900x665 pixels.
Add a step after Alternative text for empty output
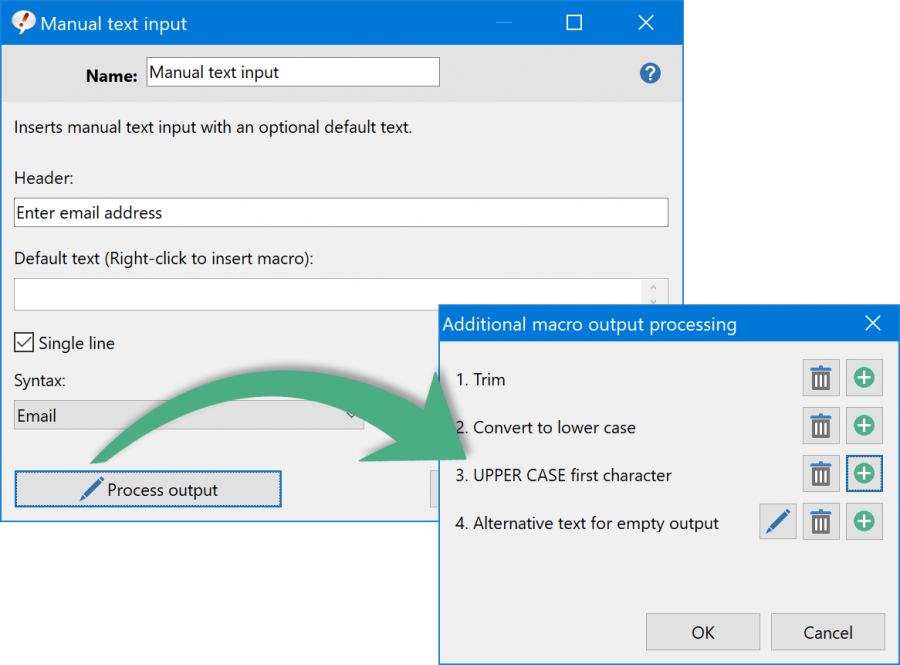pos(864,522)
